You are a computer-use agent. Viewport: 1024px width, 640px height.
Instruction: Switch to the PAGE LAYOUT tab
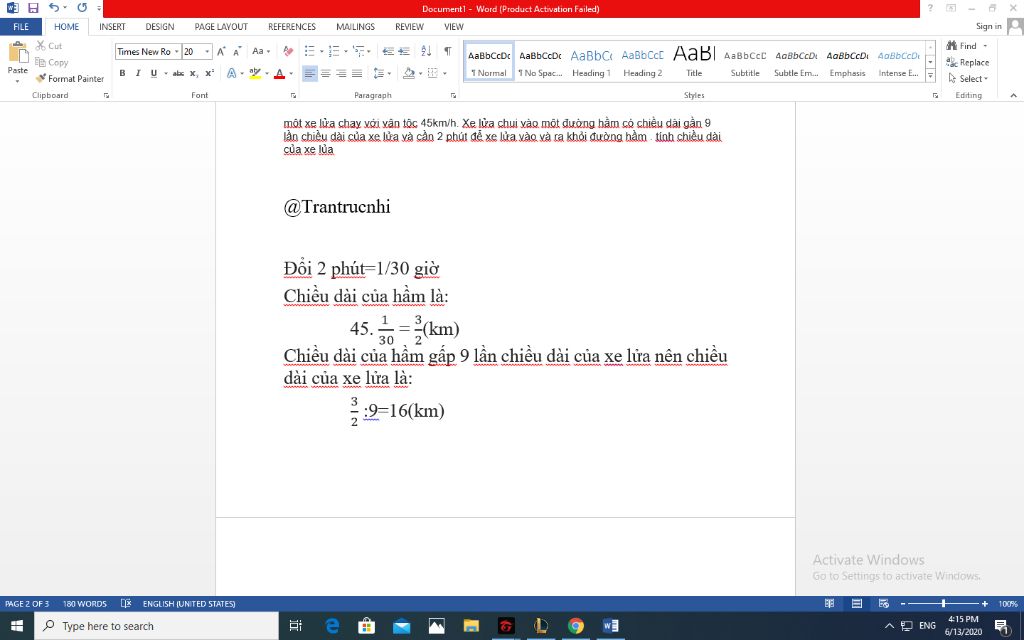(x=221, y=27)
